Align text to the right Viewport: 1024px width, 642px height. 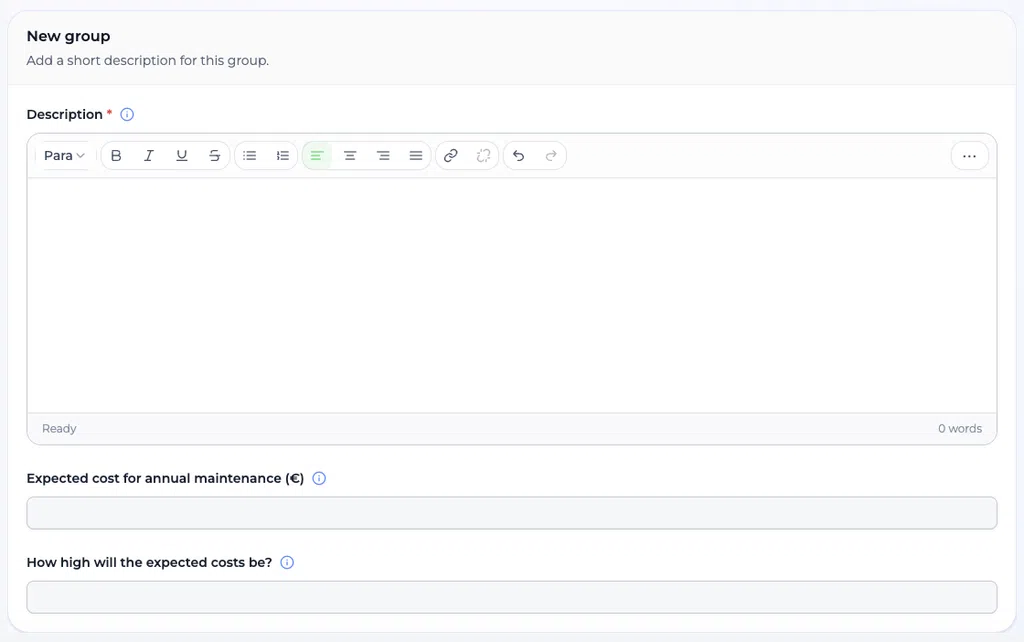point(383,155)
